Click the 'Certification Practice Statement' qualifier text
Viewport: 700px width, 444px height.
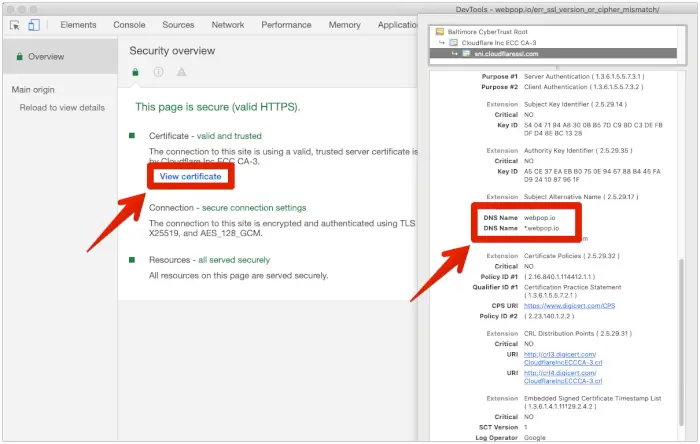572,287
